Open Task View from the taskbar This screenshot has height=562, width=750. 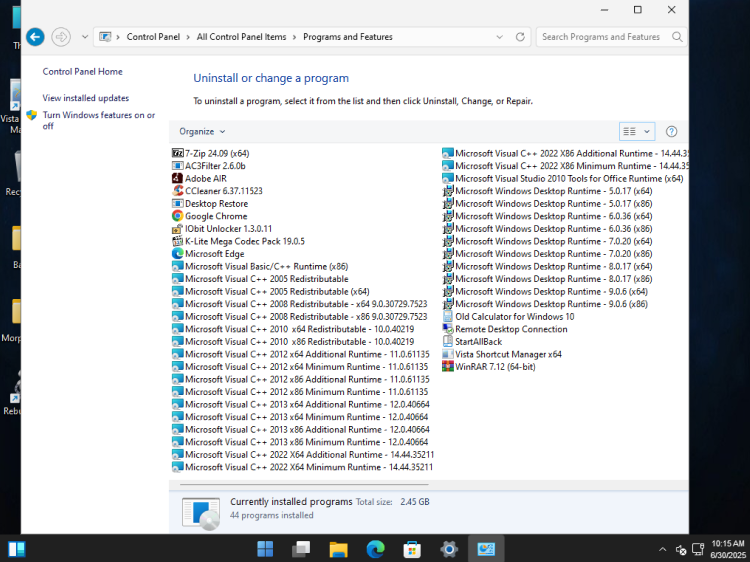pos(301,549)
